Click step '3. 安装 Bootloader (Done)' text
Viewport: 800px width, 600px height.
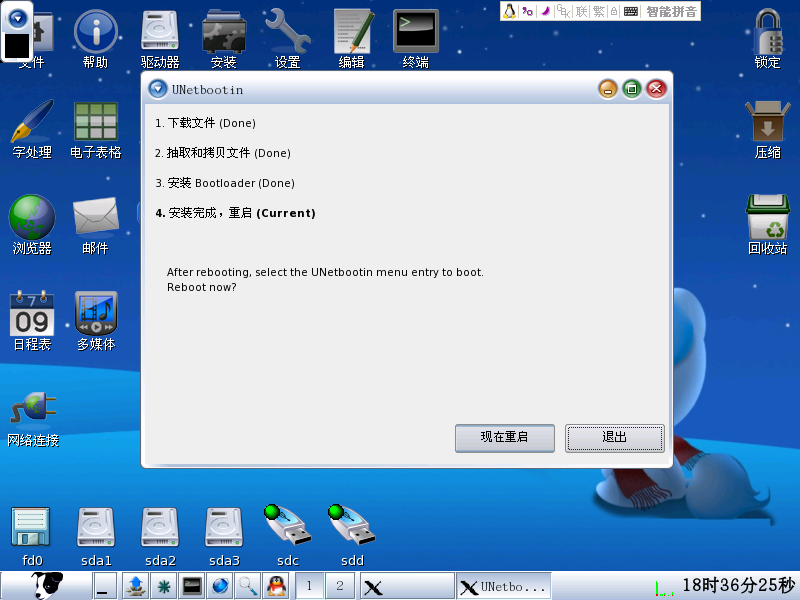tap(225, 183)
